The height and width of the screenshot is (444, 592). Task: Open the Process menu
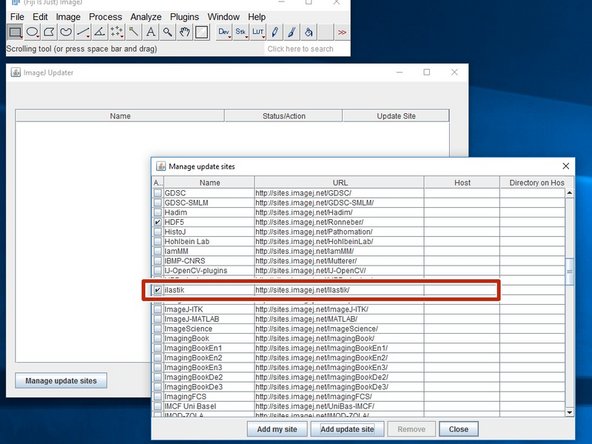105,17
